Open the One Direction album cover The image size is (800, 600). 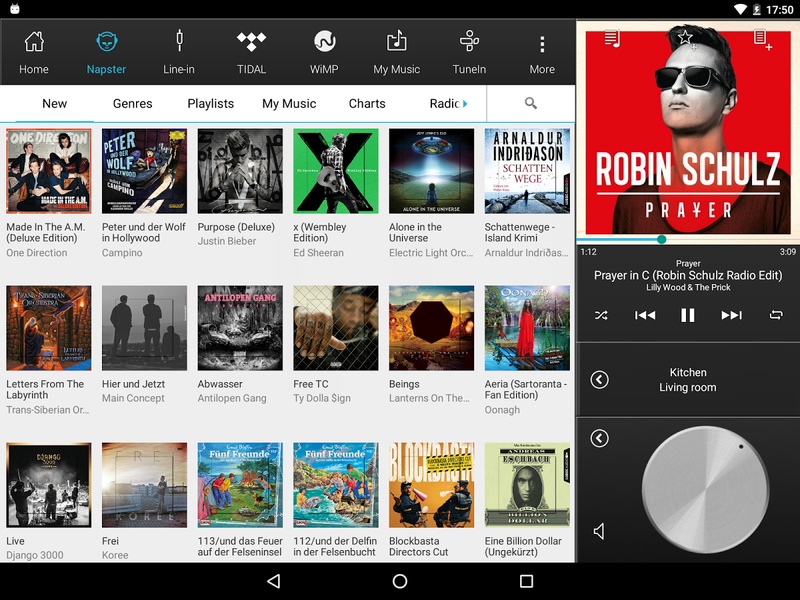49,171
